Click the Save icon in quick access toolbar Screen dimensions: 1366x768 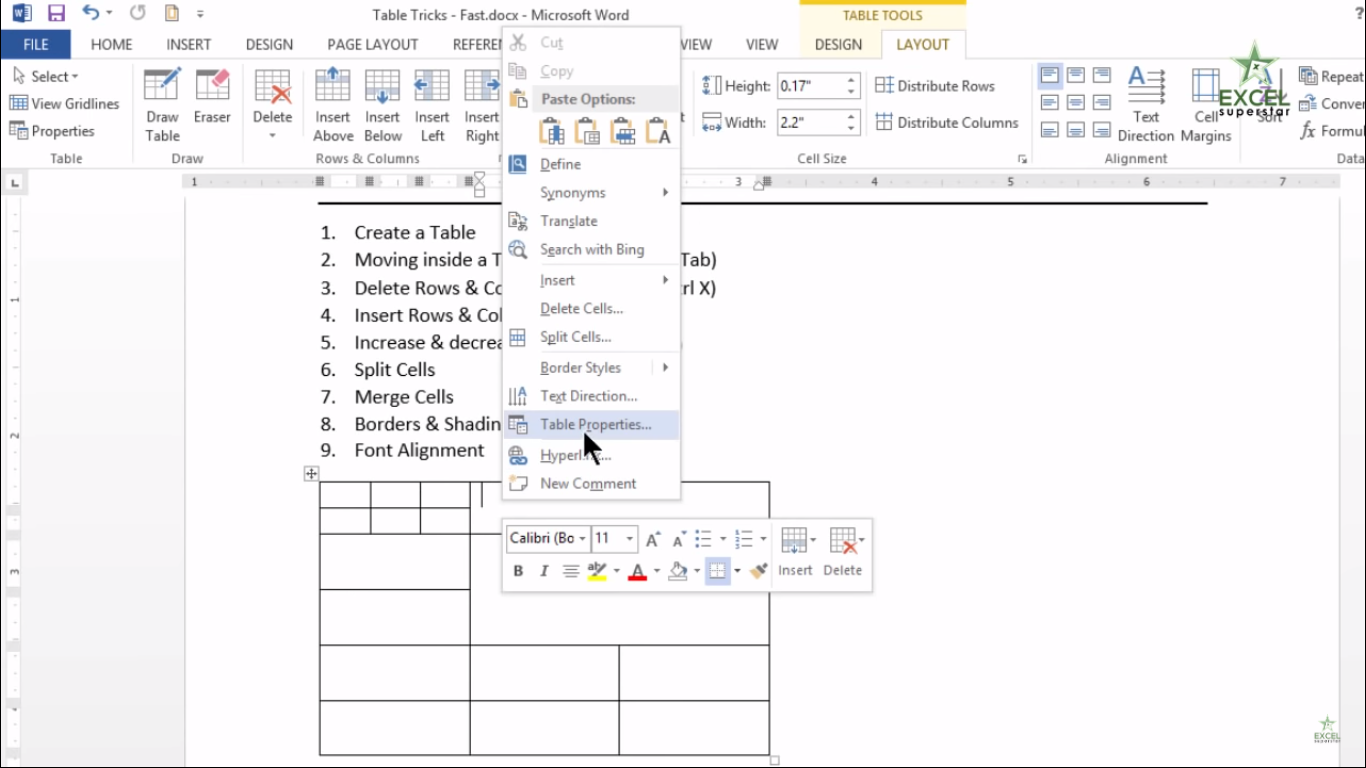pos(56,14)
